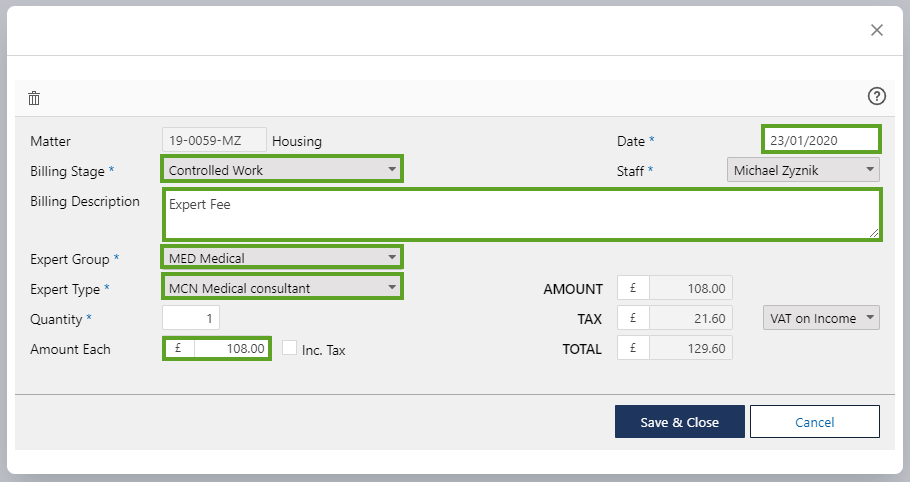This screenshot has height=482, width=910.
Task: Focus the Billing Description text area
Action: click(520, 215)
